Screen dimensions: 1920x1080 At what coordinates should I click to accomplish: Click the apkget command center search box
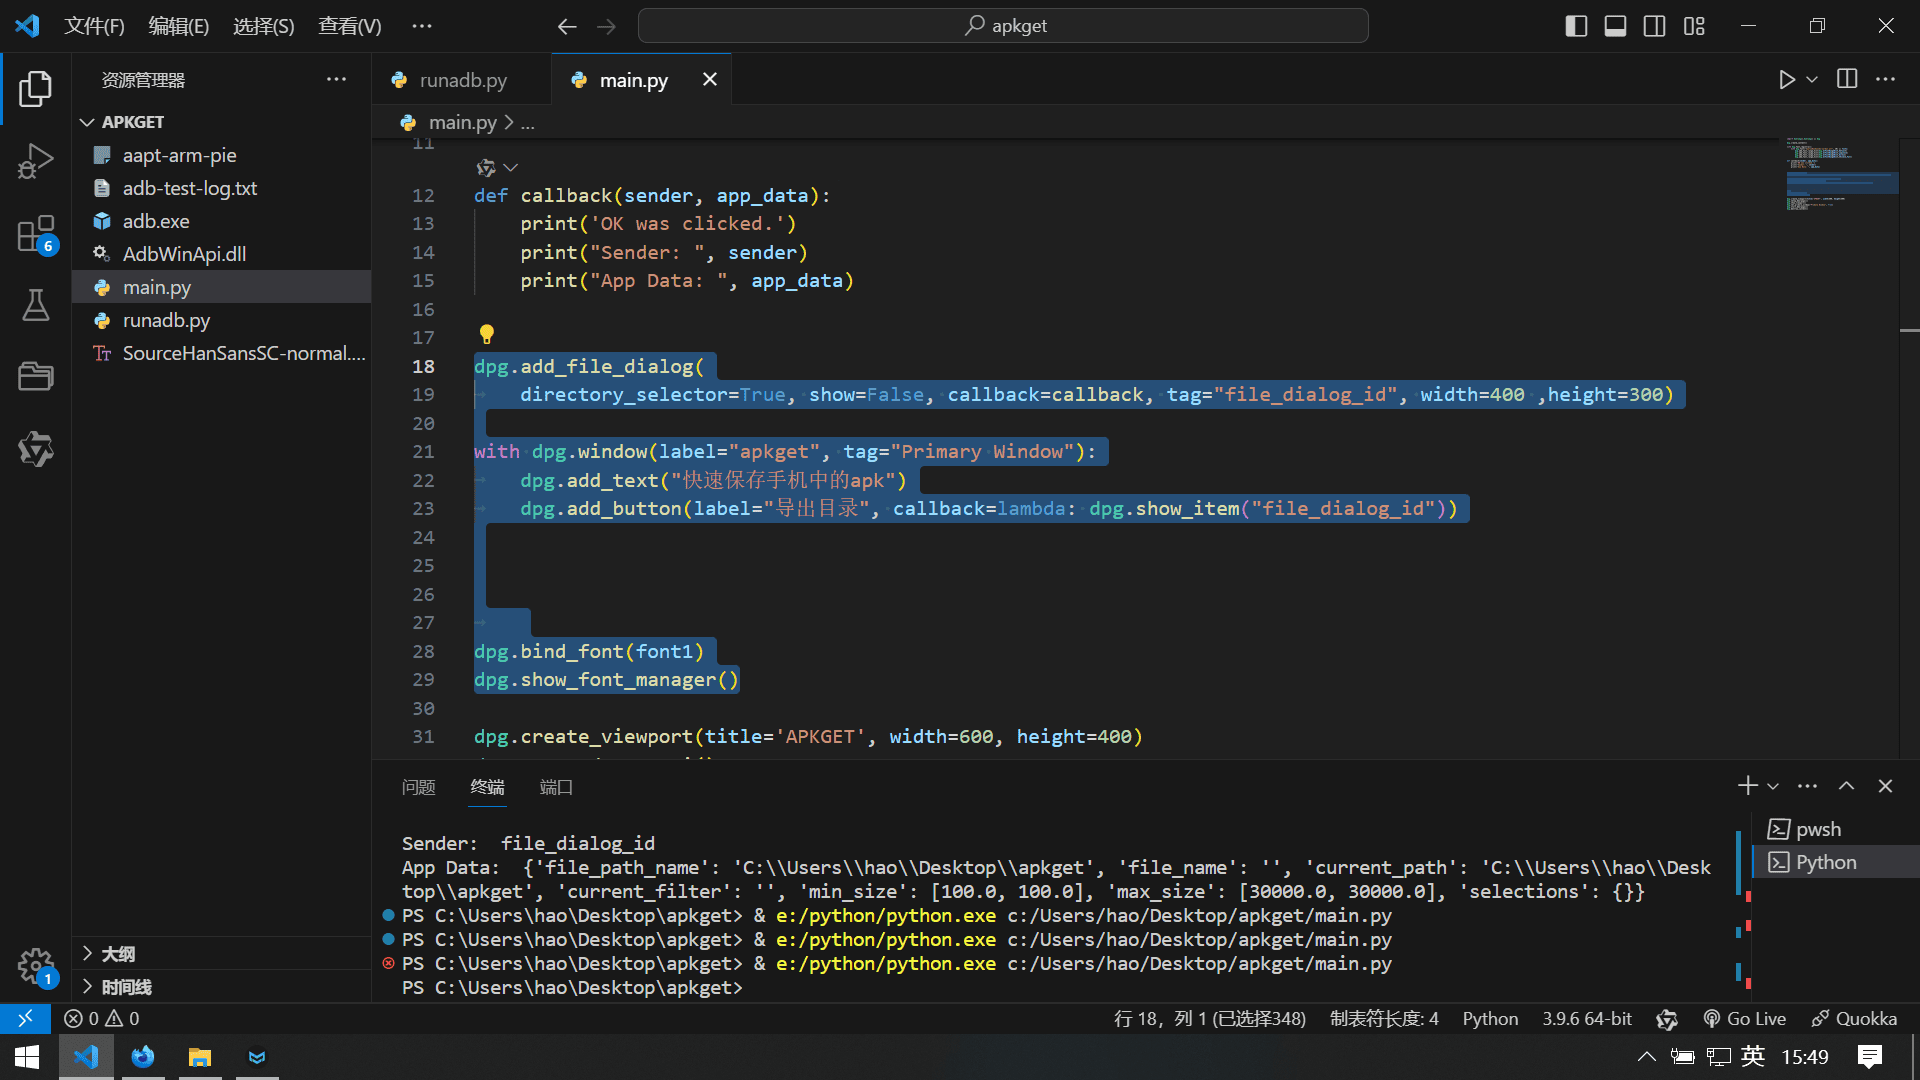click(1003, 26)
